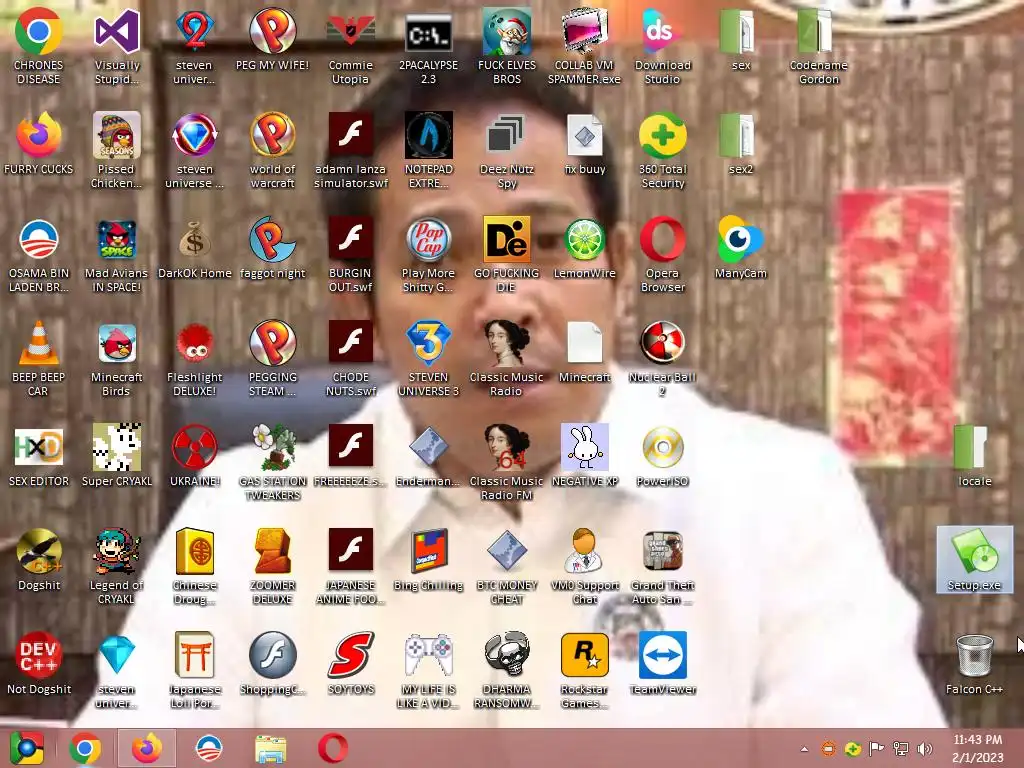Open the Legend of CRYAKL icon

117,566
